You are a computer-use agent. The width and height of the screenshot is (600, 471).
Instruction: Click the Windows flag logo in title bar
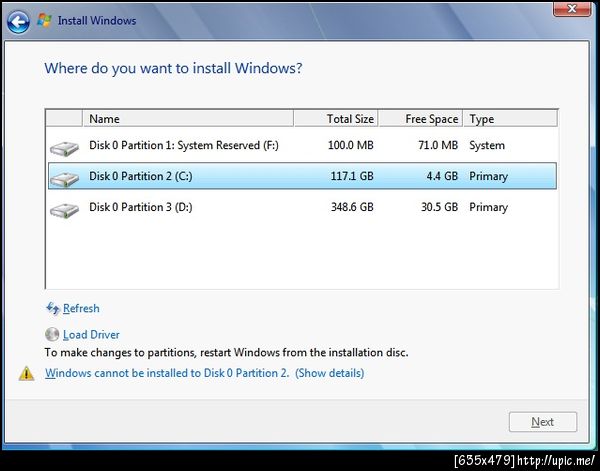coord(44,20)
